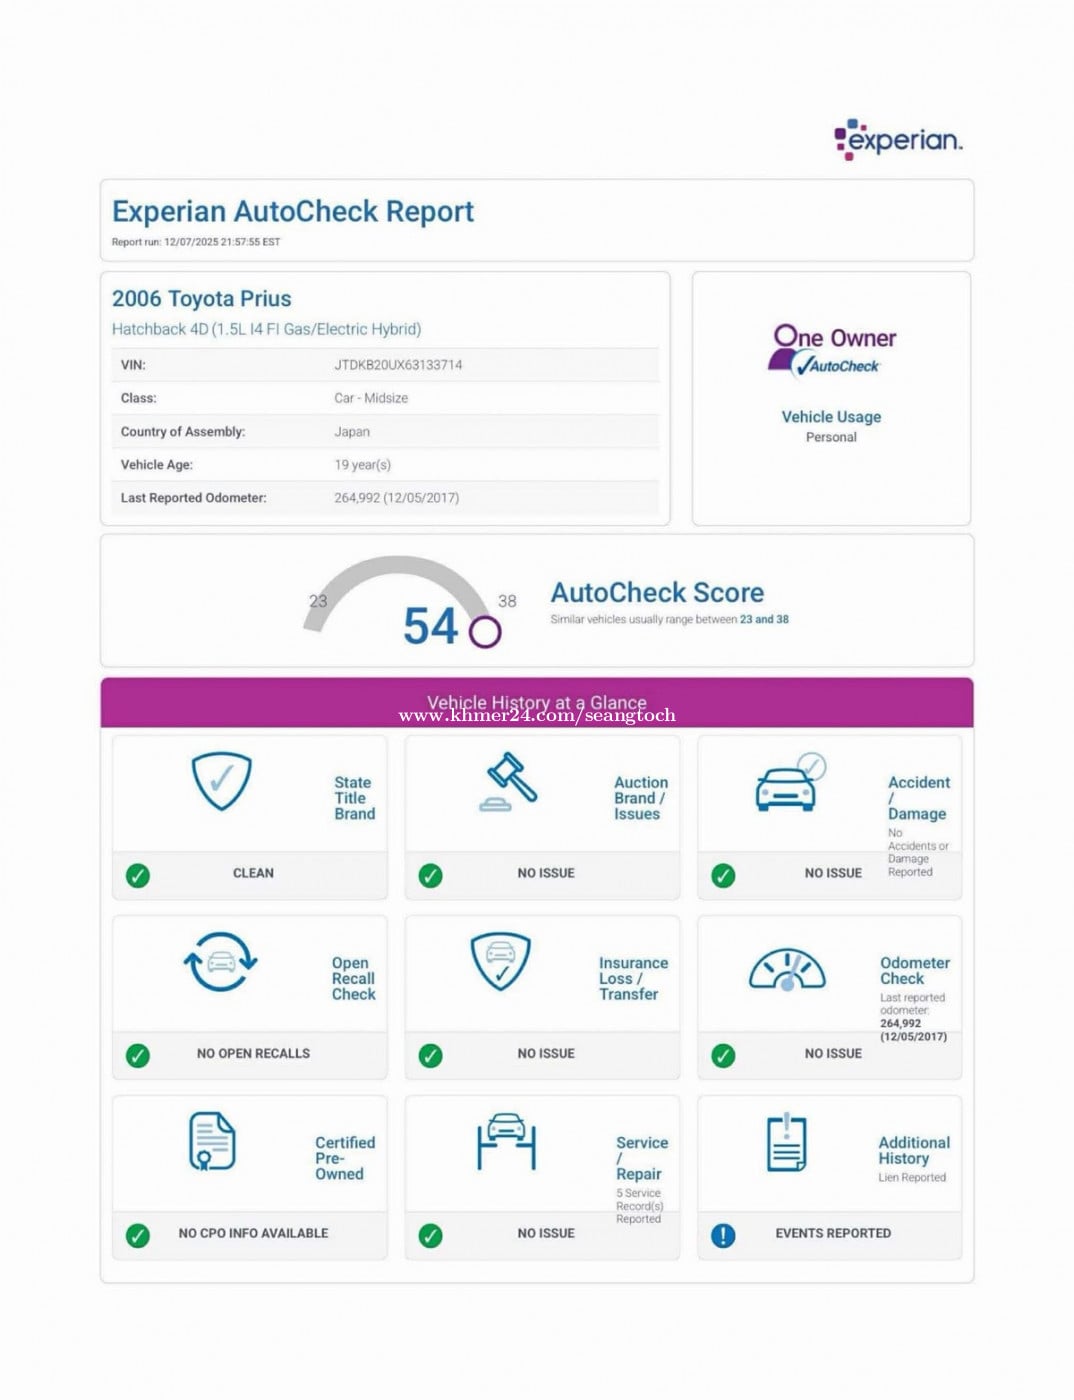The image size is (1074, 1400).
Task: Select the car icon in Accident / Damage
Action: click(787, 786)
